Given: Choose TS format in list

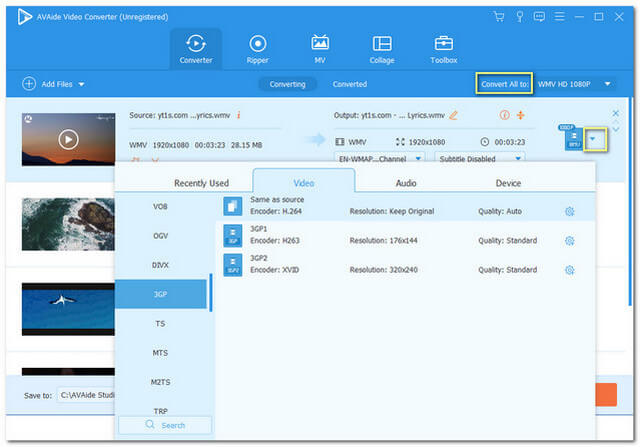Looking at the screenshot, I should 160,323.
